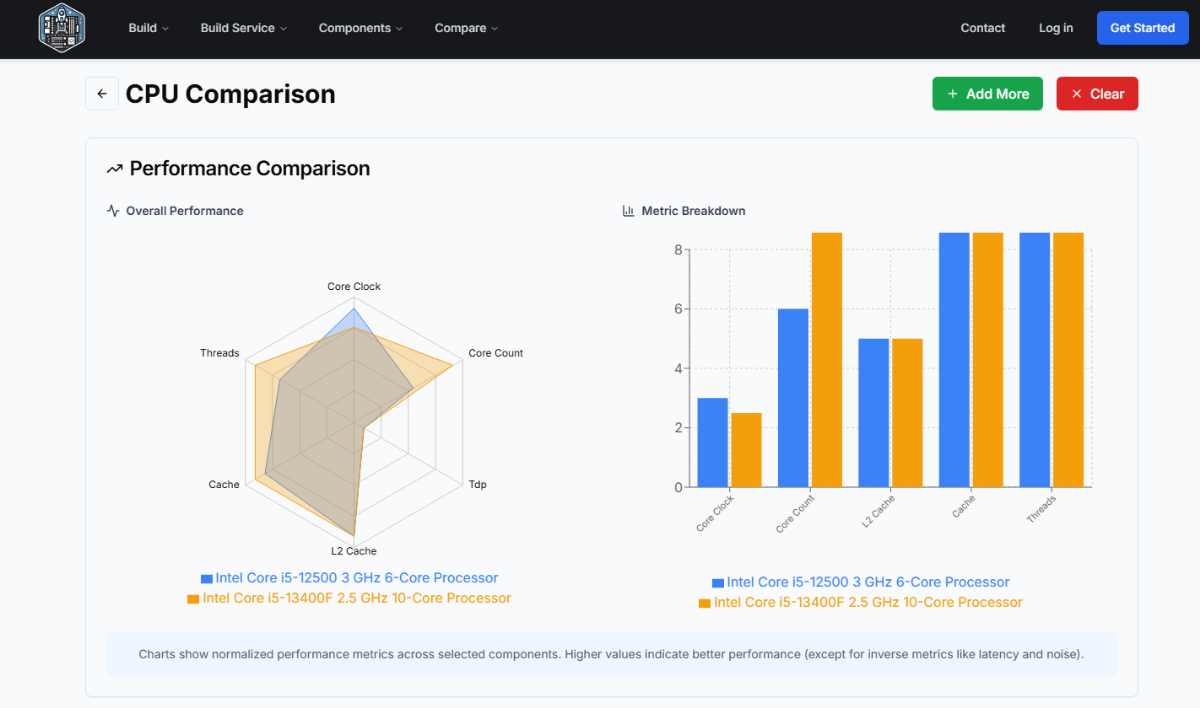Expand the Components dropdown menu
The image size is (1200, 708).
[x=360, y=28]
